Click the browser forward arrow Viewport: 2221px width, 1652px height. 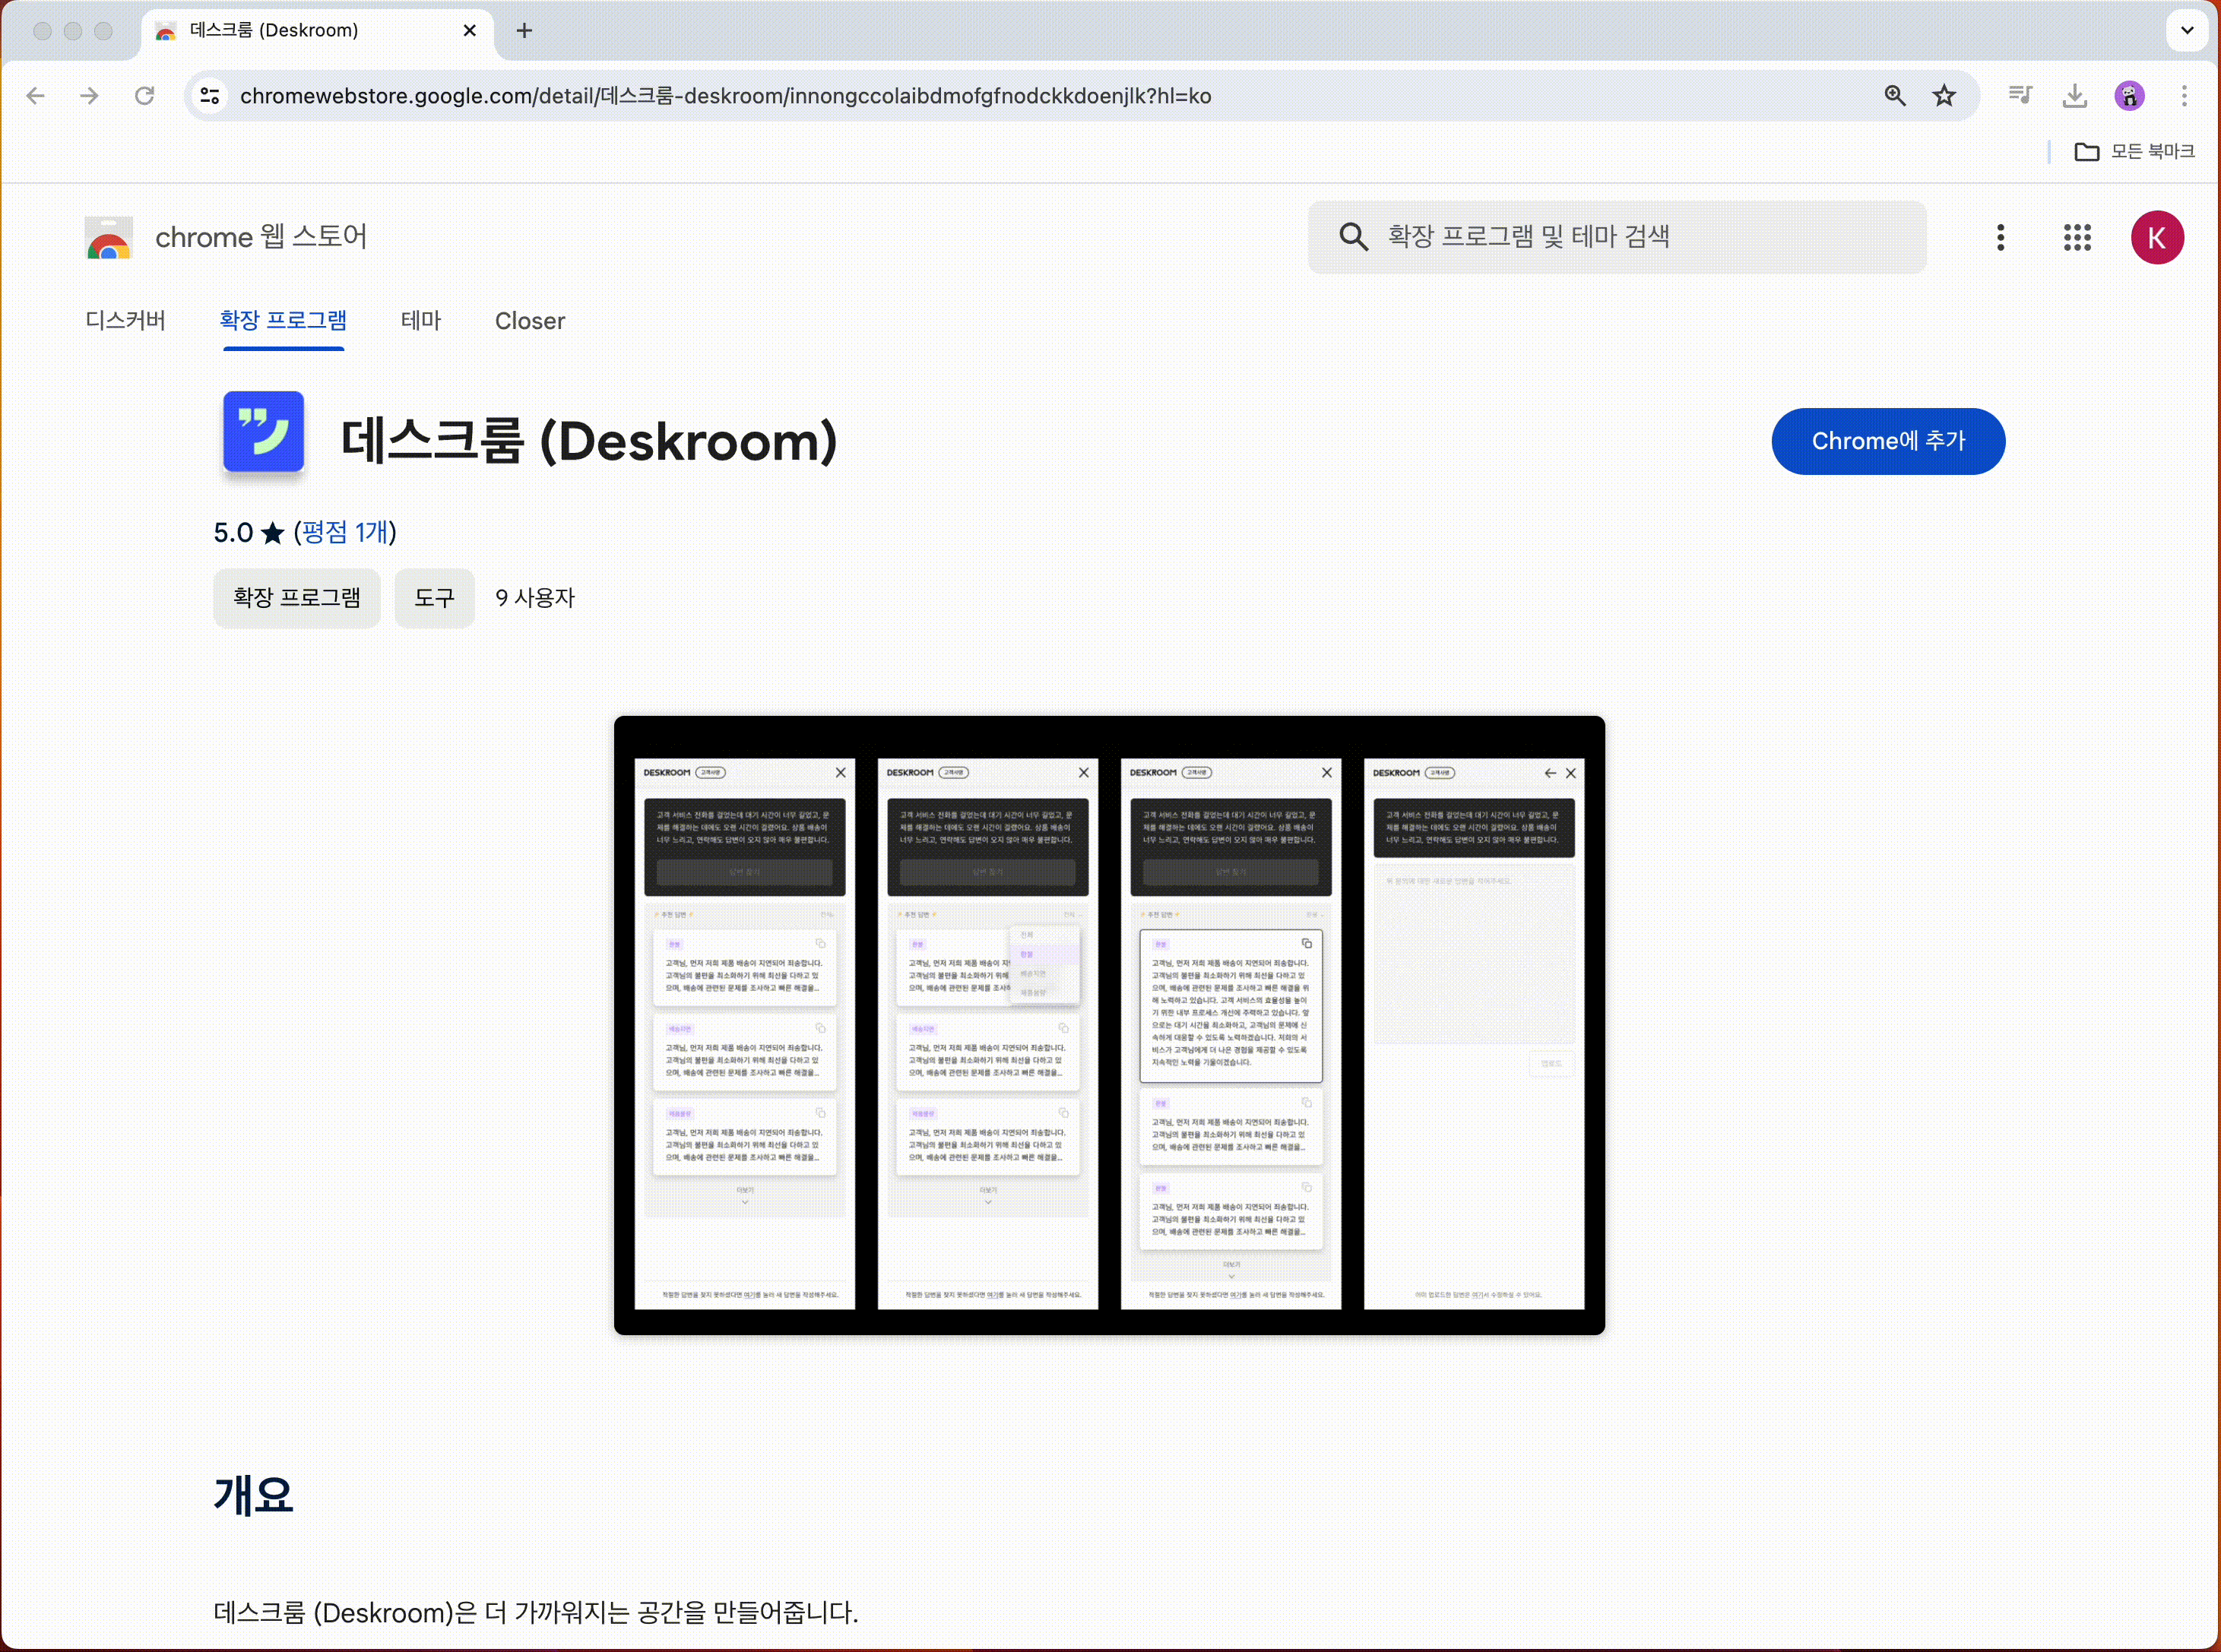click(x=90, y=96)
